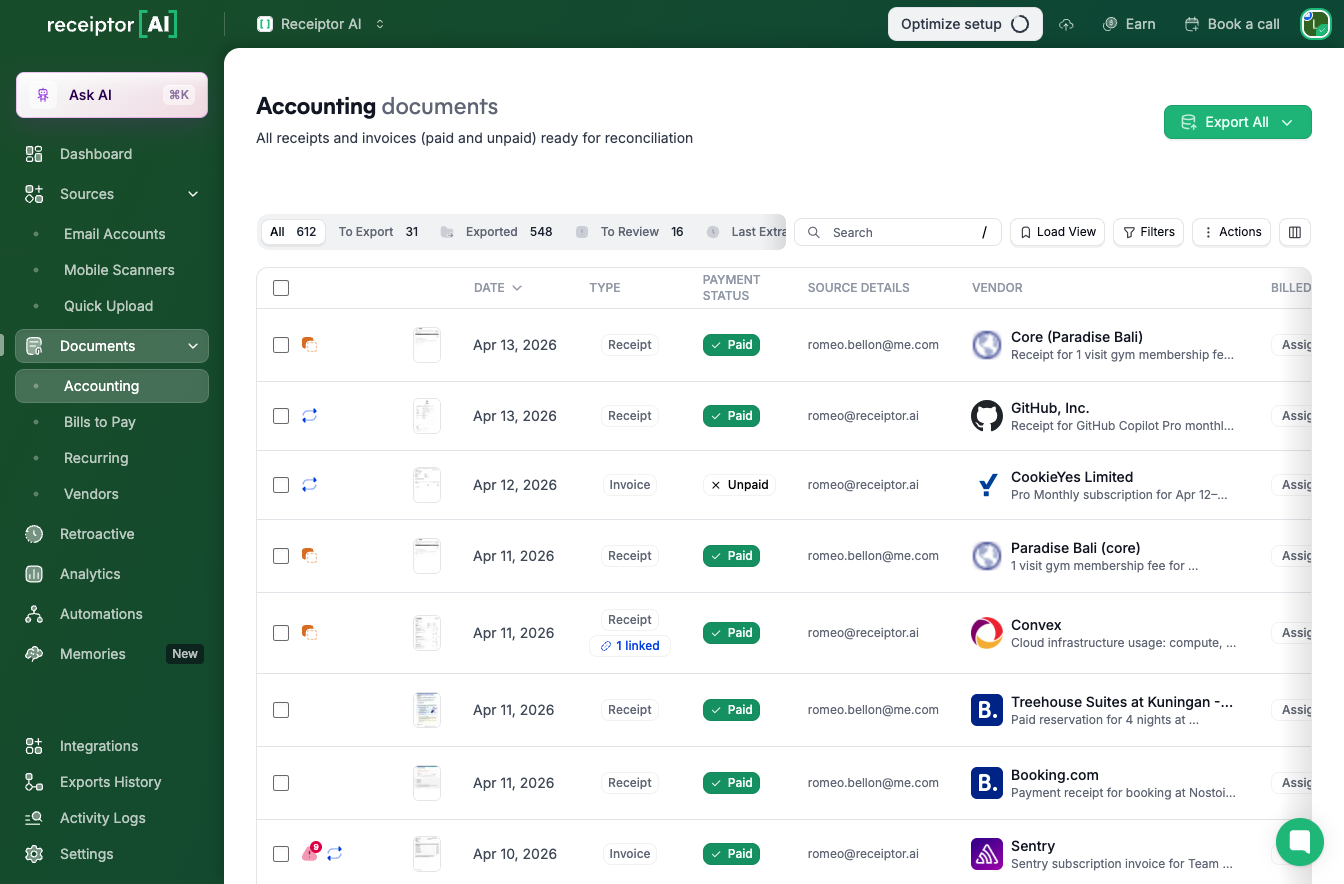The image size is (1344, 884).
Task: Click the Dashboard sidebar icon
Action: coord(34,154)
